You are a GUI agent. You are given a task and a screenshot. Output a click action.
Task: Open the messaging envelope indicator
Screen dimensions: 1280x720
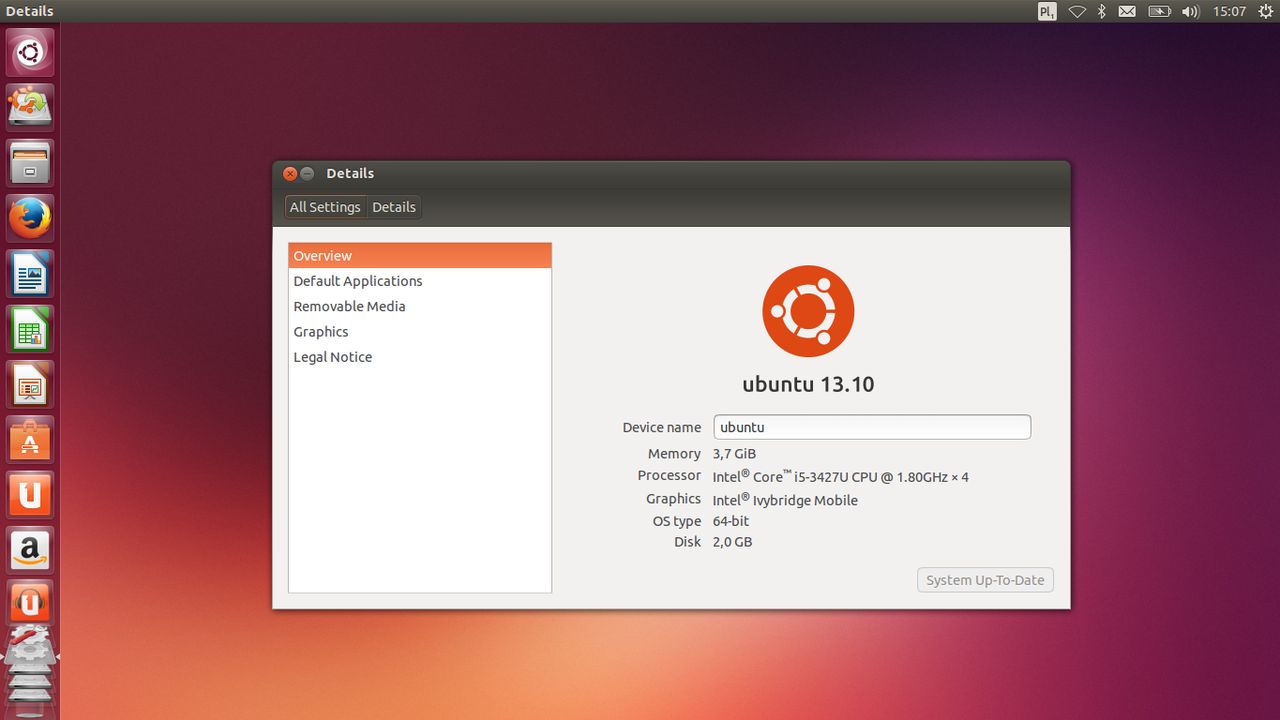[x=1127, y=11]
